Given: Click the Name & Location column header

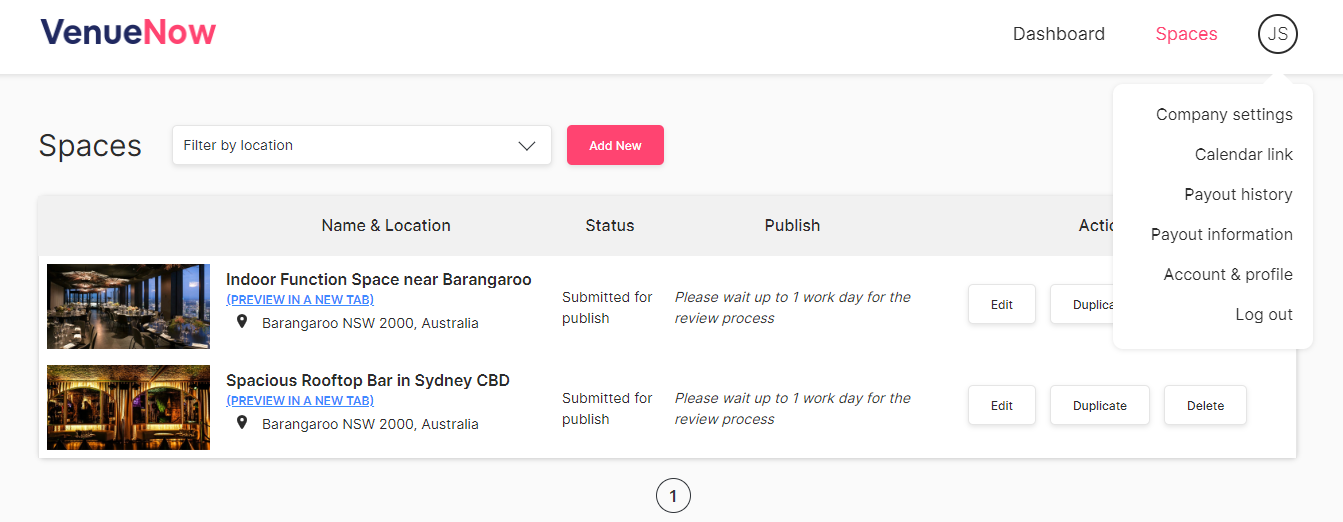Looking at the screenshot, I should click(x=386, y=225).
